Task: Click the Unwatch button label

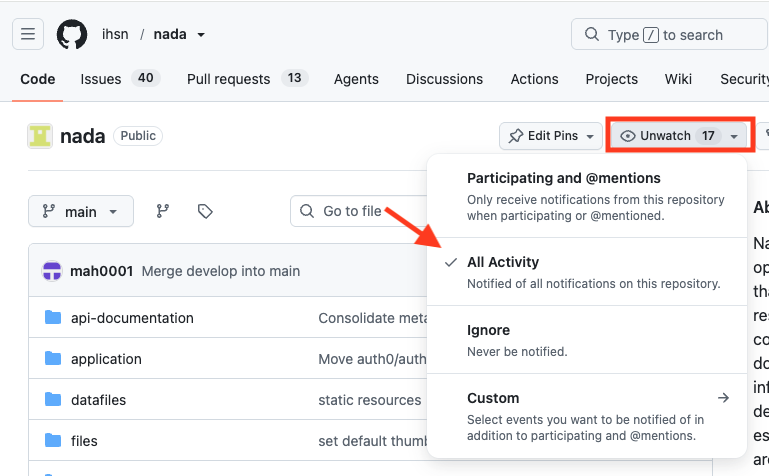Action: [x=665, y=136]
